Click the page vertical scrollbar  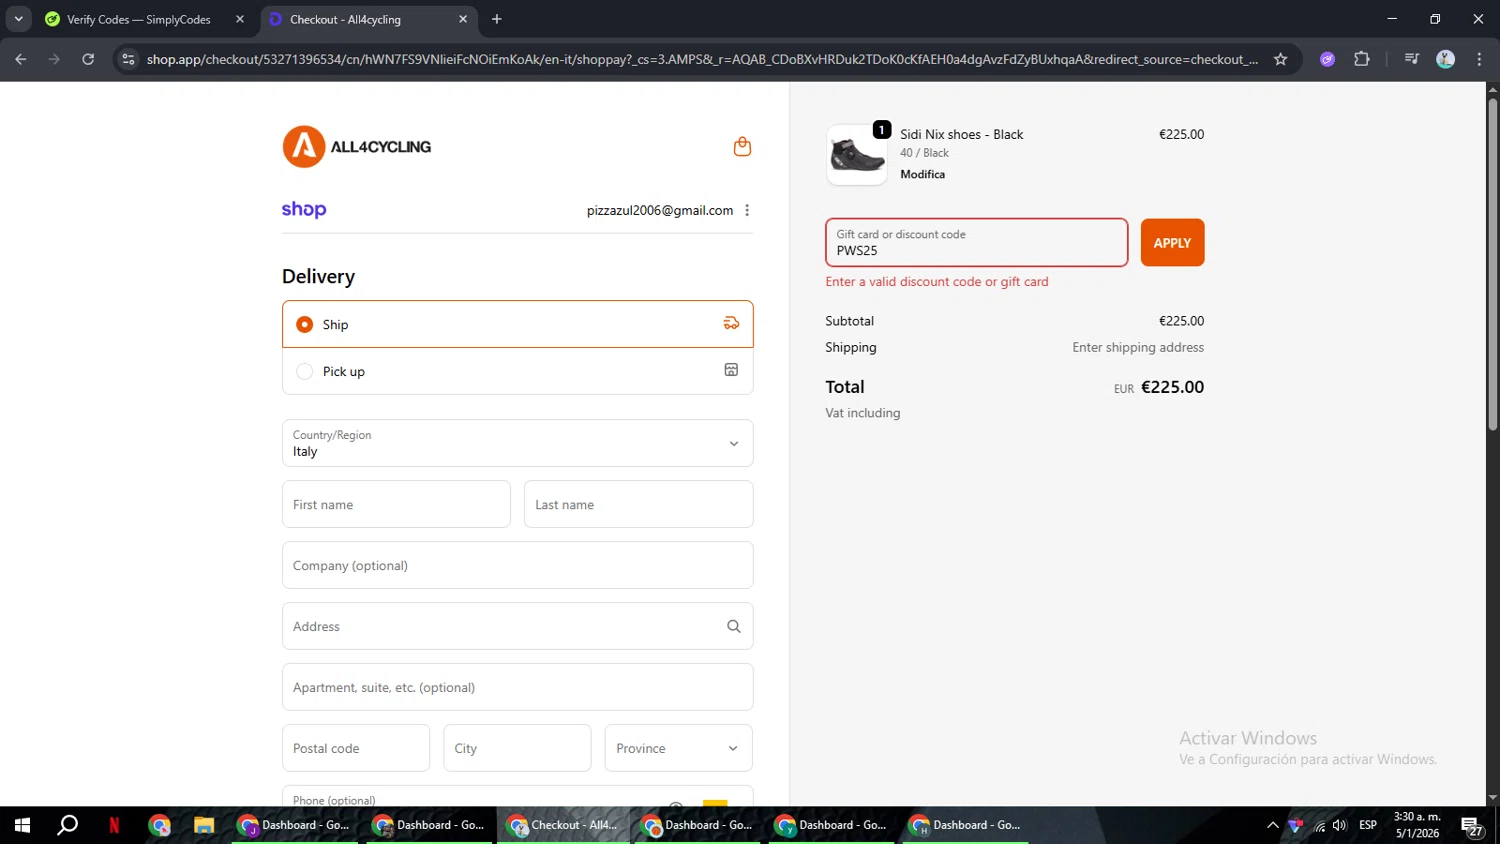[x=1492, y=265]
